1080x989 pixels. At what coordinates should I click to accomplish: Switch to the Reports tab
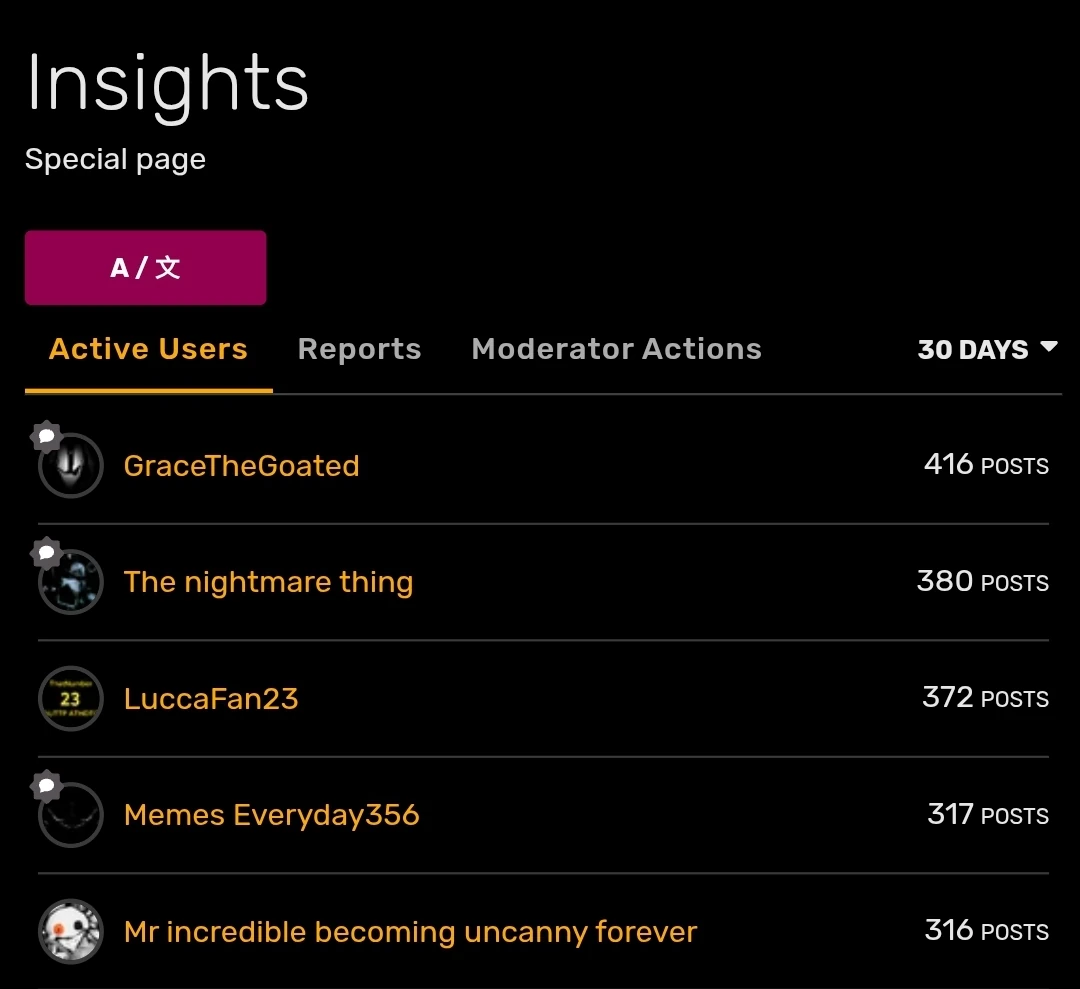pos(359,349)
